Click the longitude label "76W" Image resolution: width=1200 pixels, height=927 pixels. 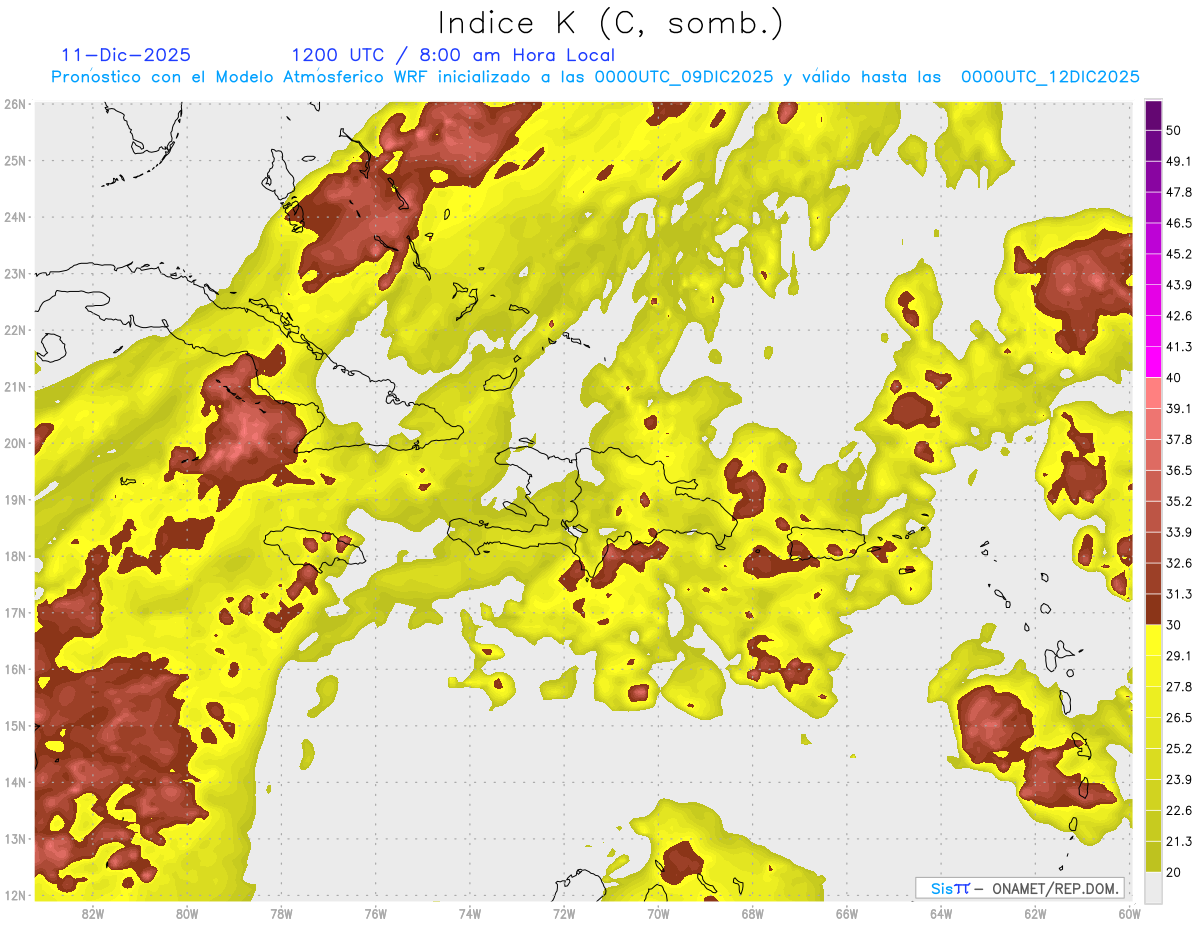tap(375, 914)
